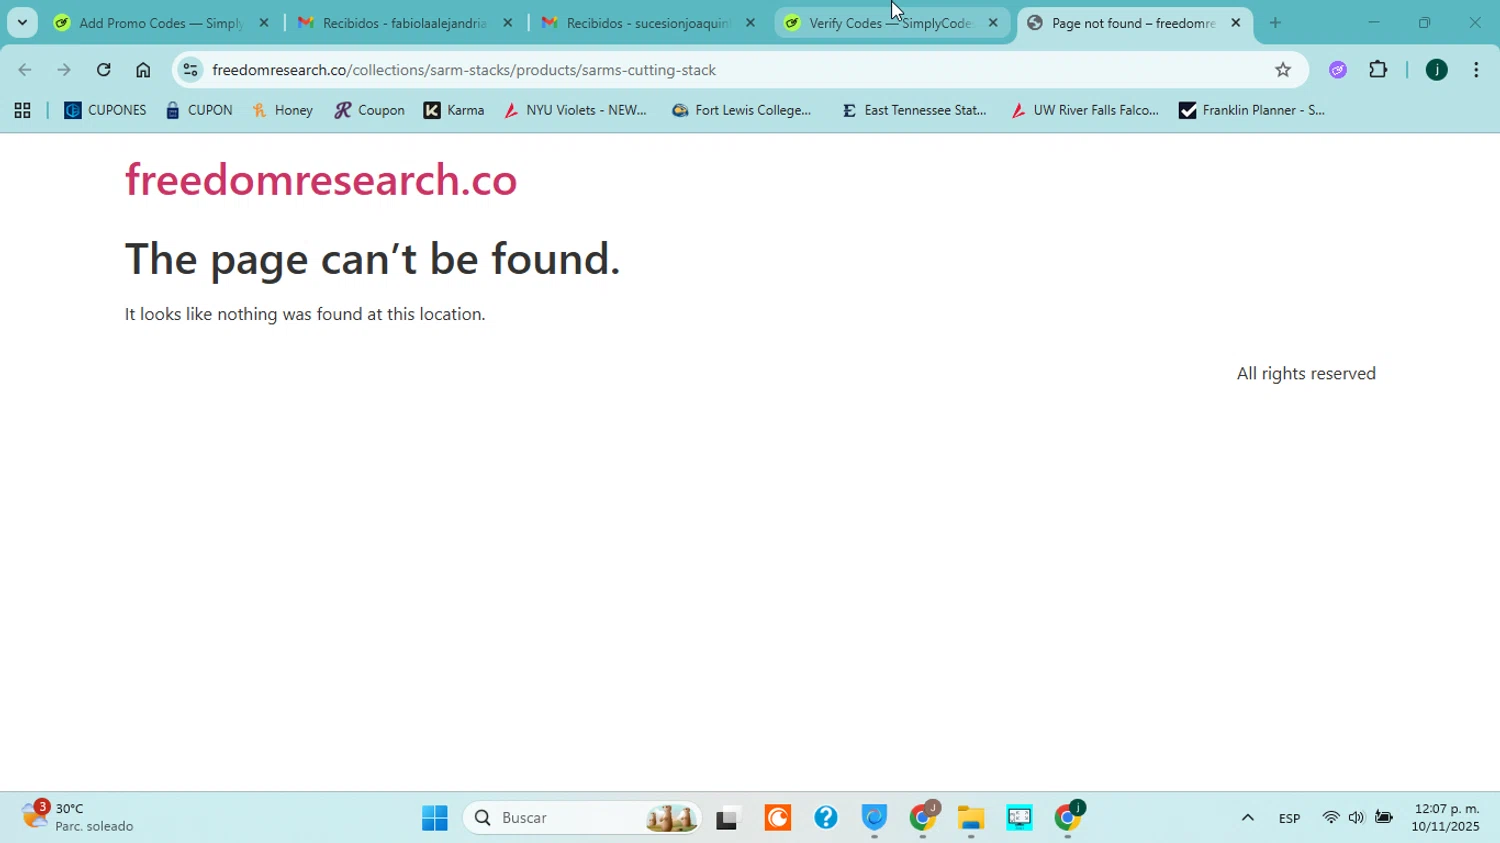This screenshot has width=1500, height=843.
Task: Open the tab search dropdown arrow
Action: pyautogui.click(x=22, y=22)
